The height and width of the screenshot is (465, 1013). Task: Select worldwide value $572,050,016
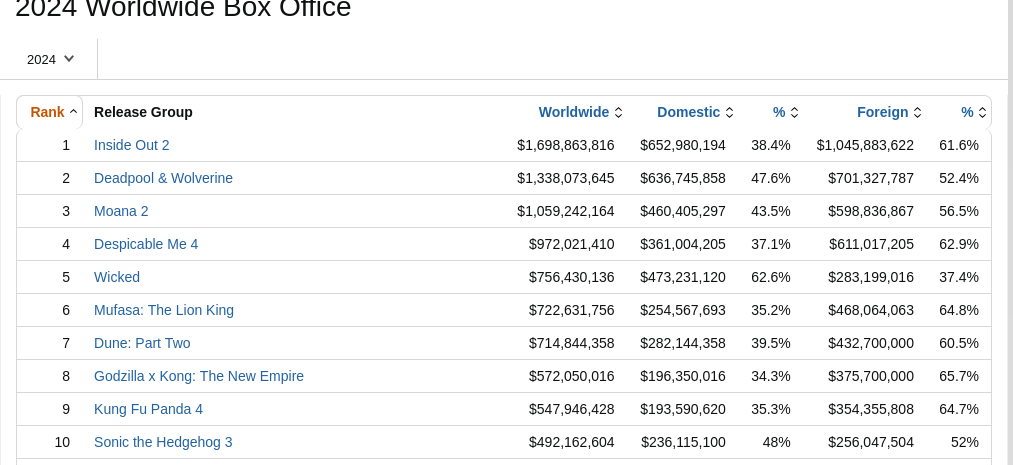point(572,376)
